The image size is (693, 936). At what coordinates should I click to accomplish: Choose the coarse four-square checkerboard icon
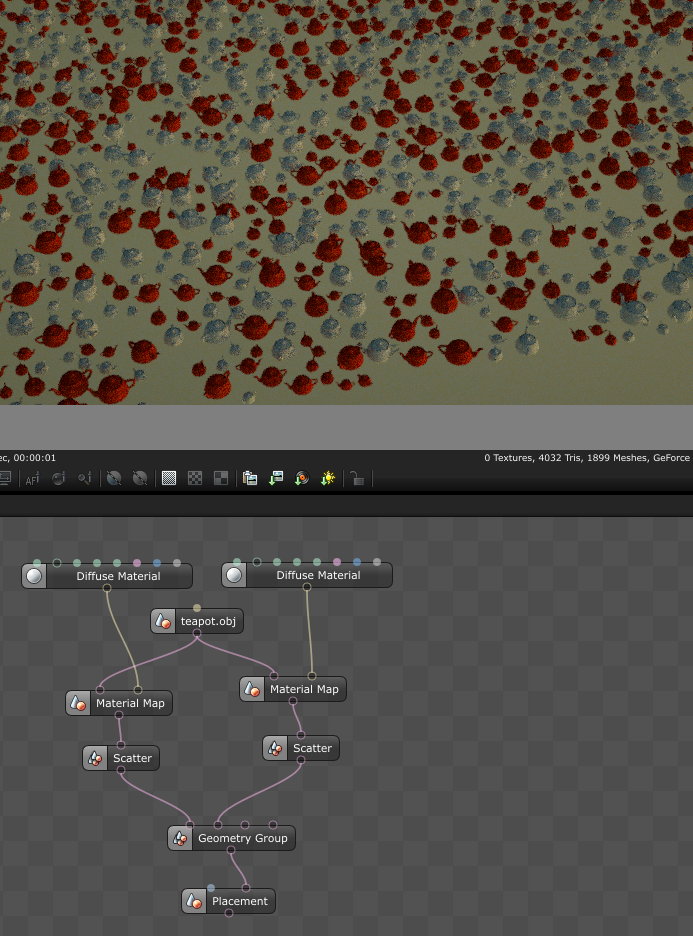tap(221, 478)
